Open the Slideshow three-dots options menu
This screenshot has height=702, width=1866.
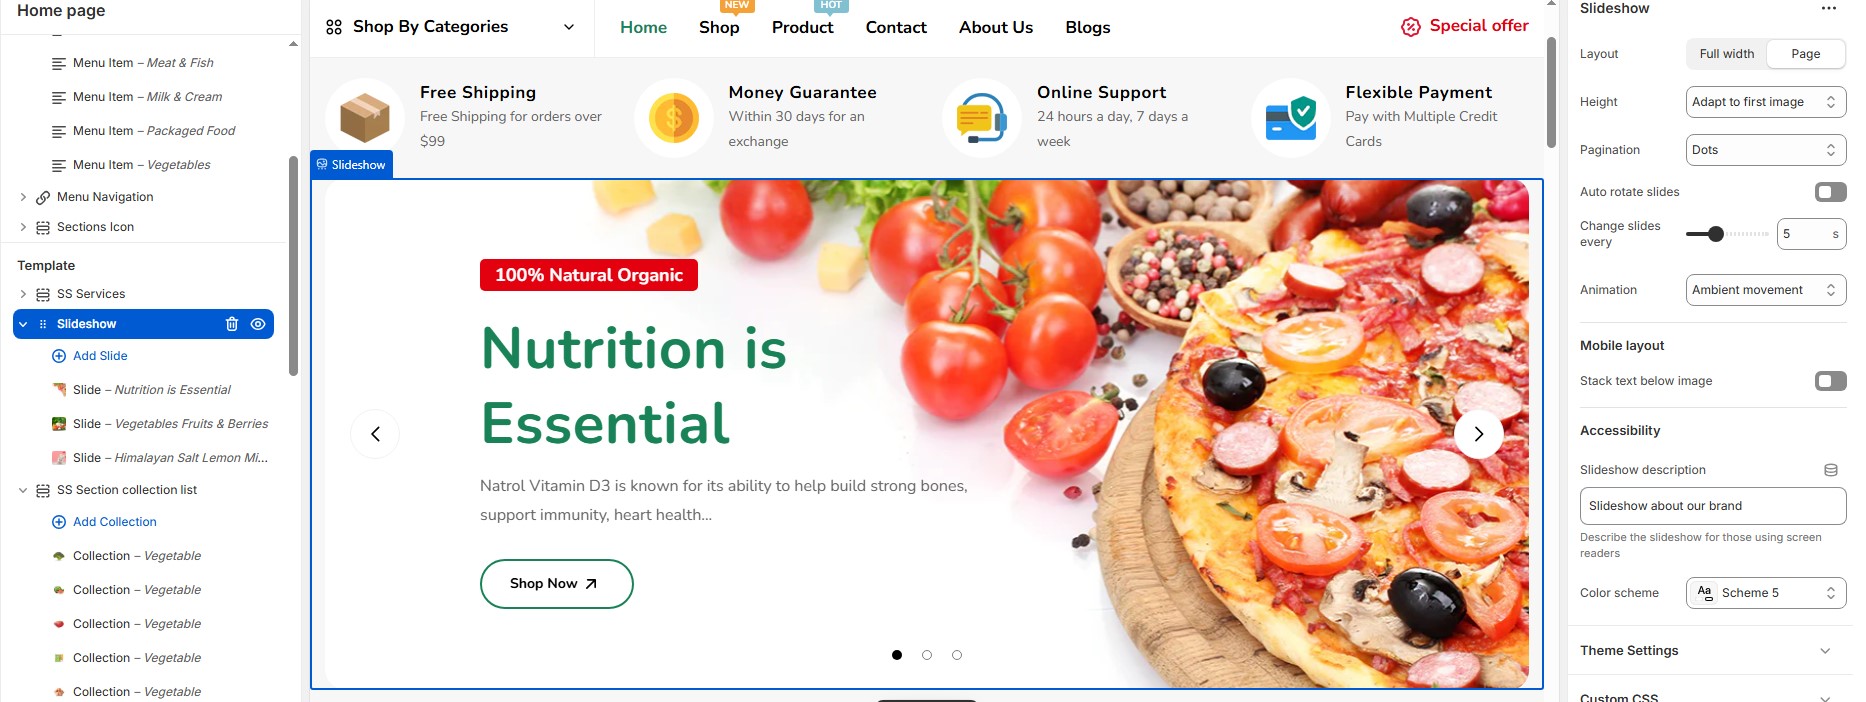point(1829,8)
